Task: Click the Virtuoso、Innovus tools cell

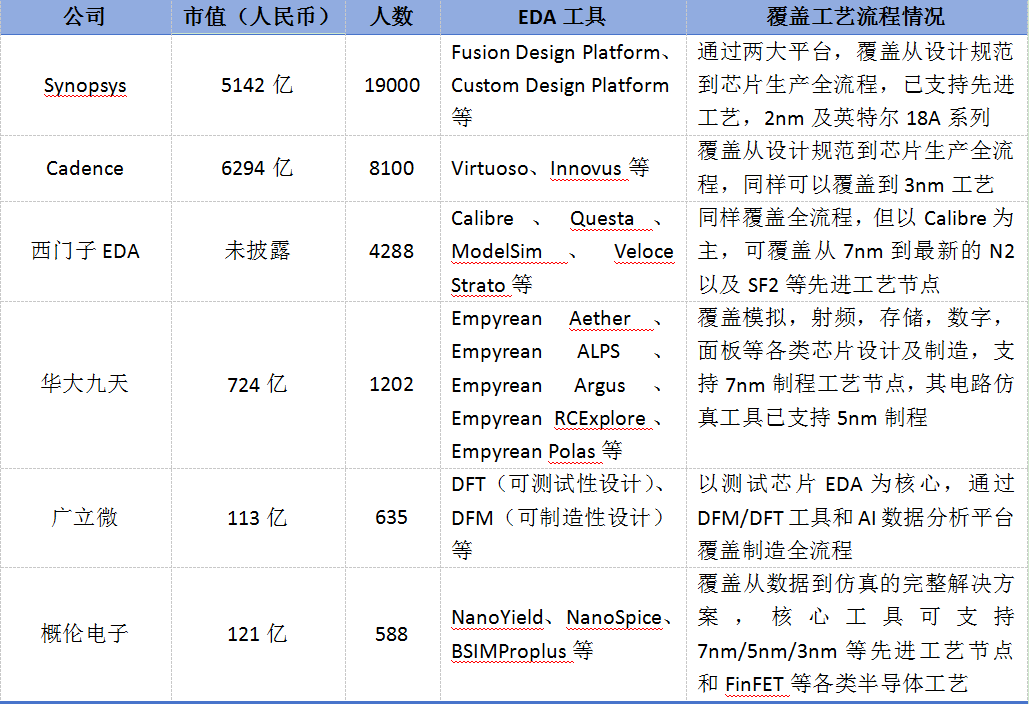Action: 563,169
